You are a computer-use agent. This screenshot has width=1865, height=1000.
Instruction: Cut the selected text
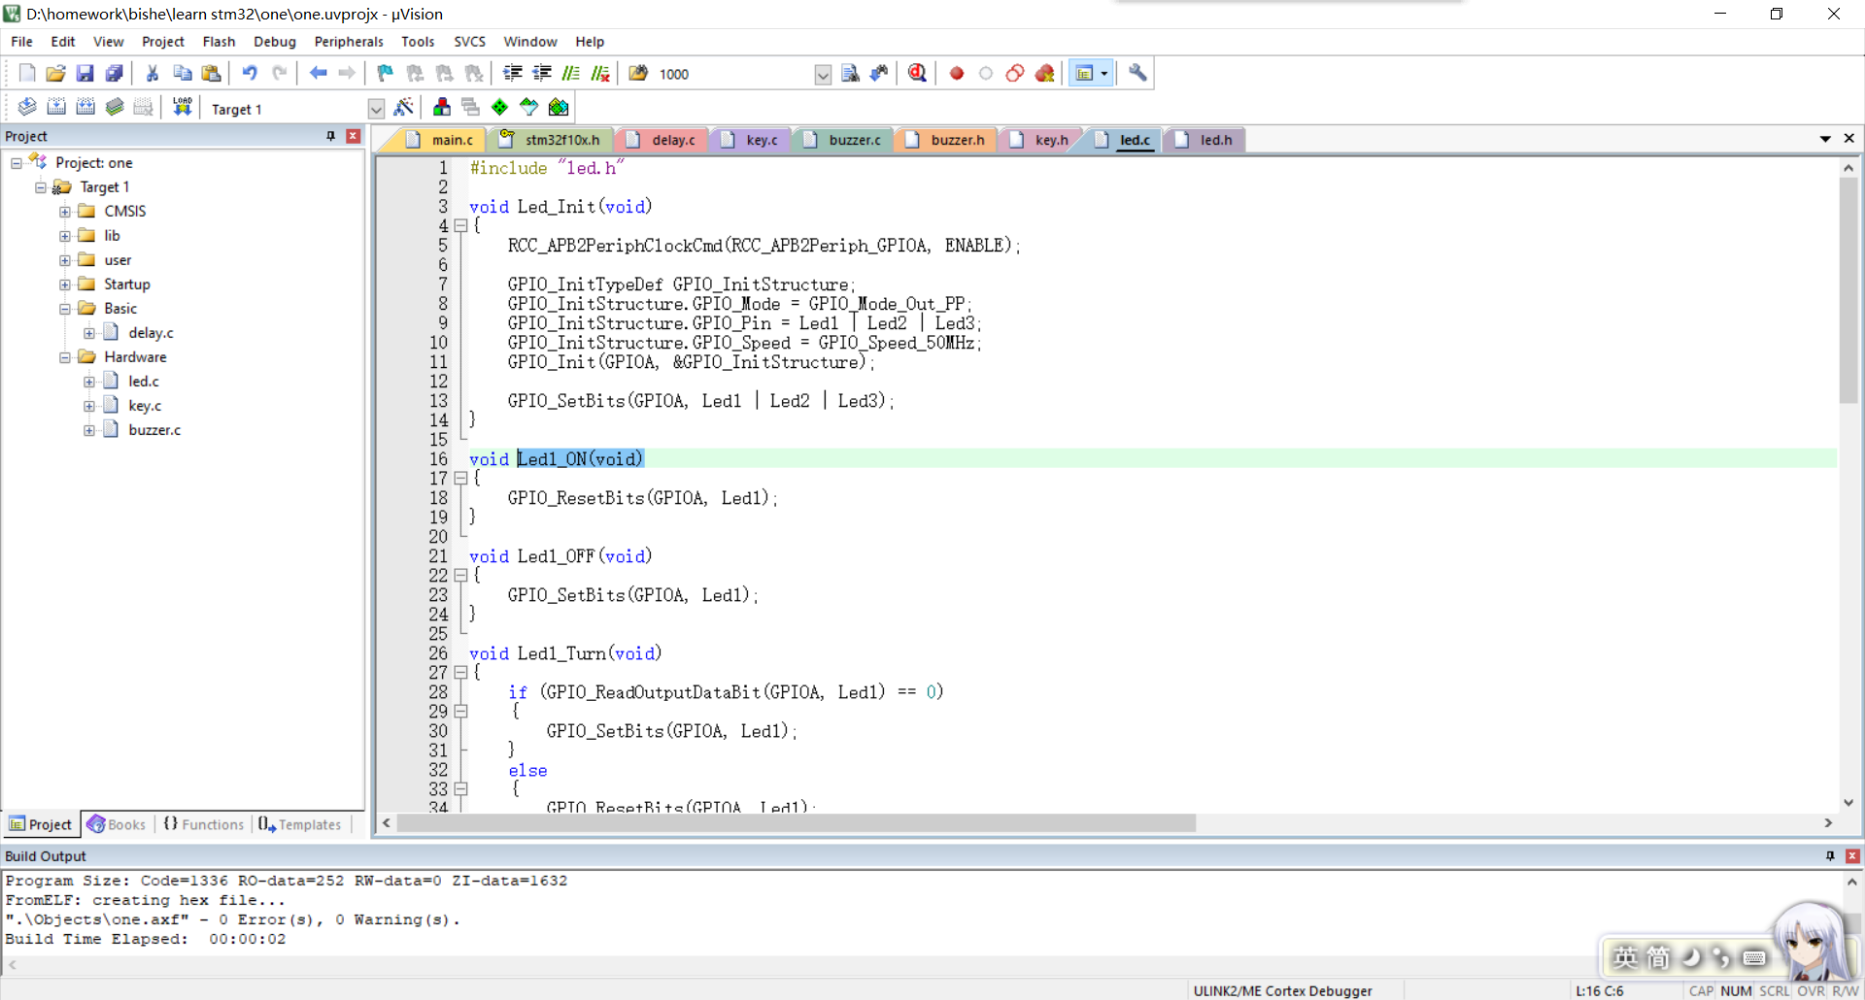(152, 73)
